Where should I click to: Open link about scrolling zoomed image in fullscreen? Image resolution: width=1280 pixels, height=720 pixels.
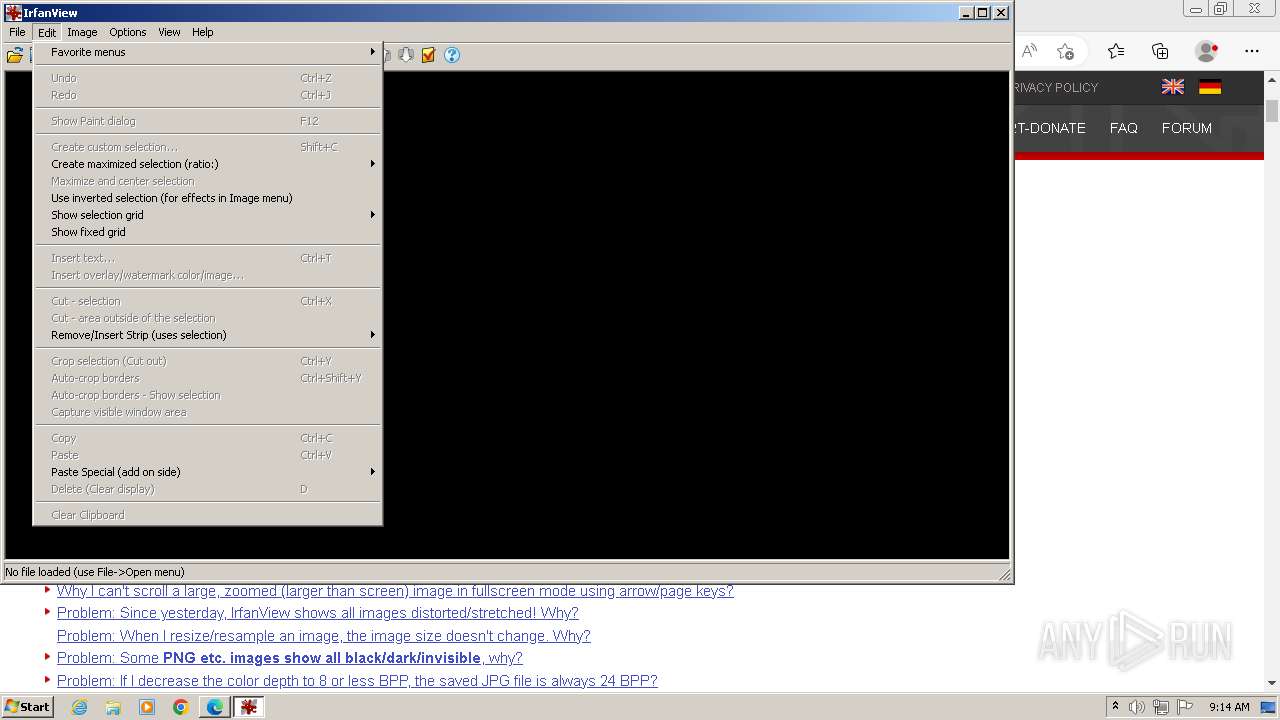coord(395,591)
